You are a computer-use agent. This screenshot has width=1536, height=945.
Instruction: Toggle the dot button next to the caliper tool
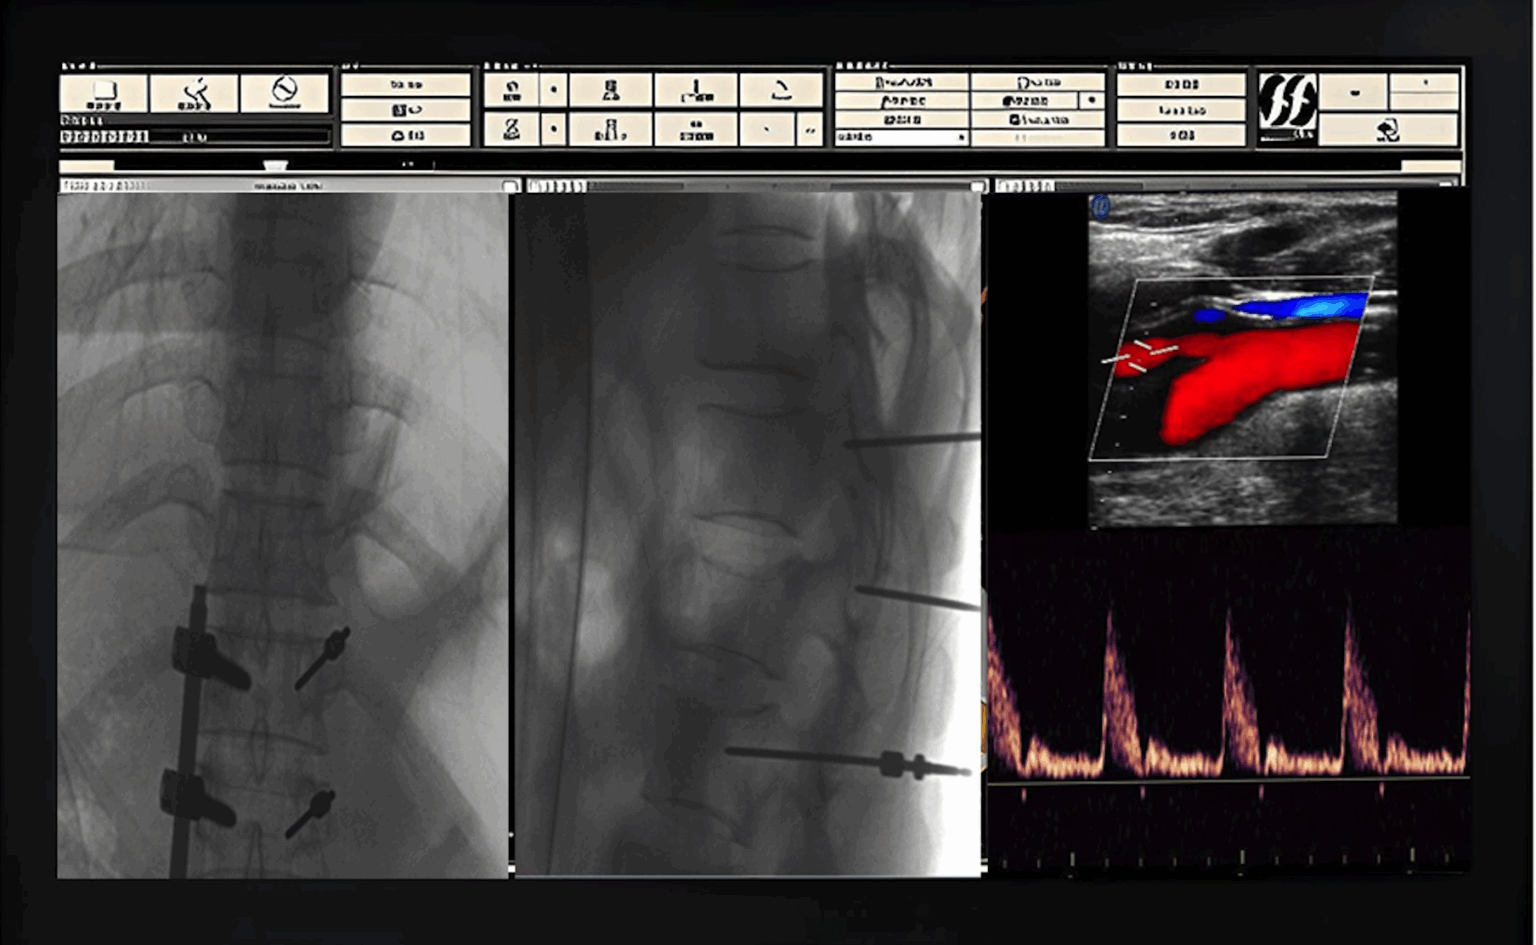pos(553,130)
